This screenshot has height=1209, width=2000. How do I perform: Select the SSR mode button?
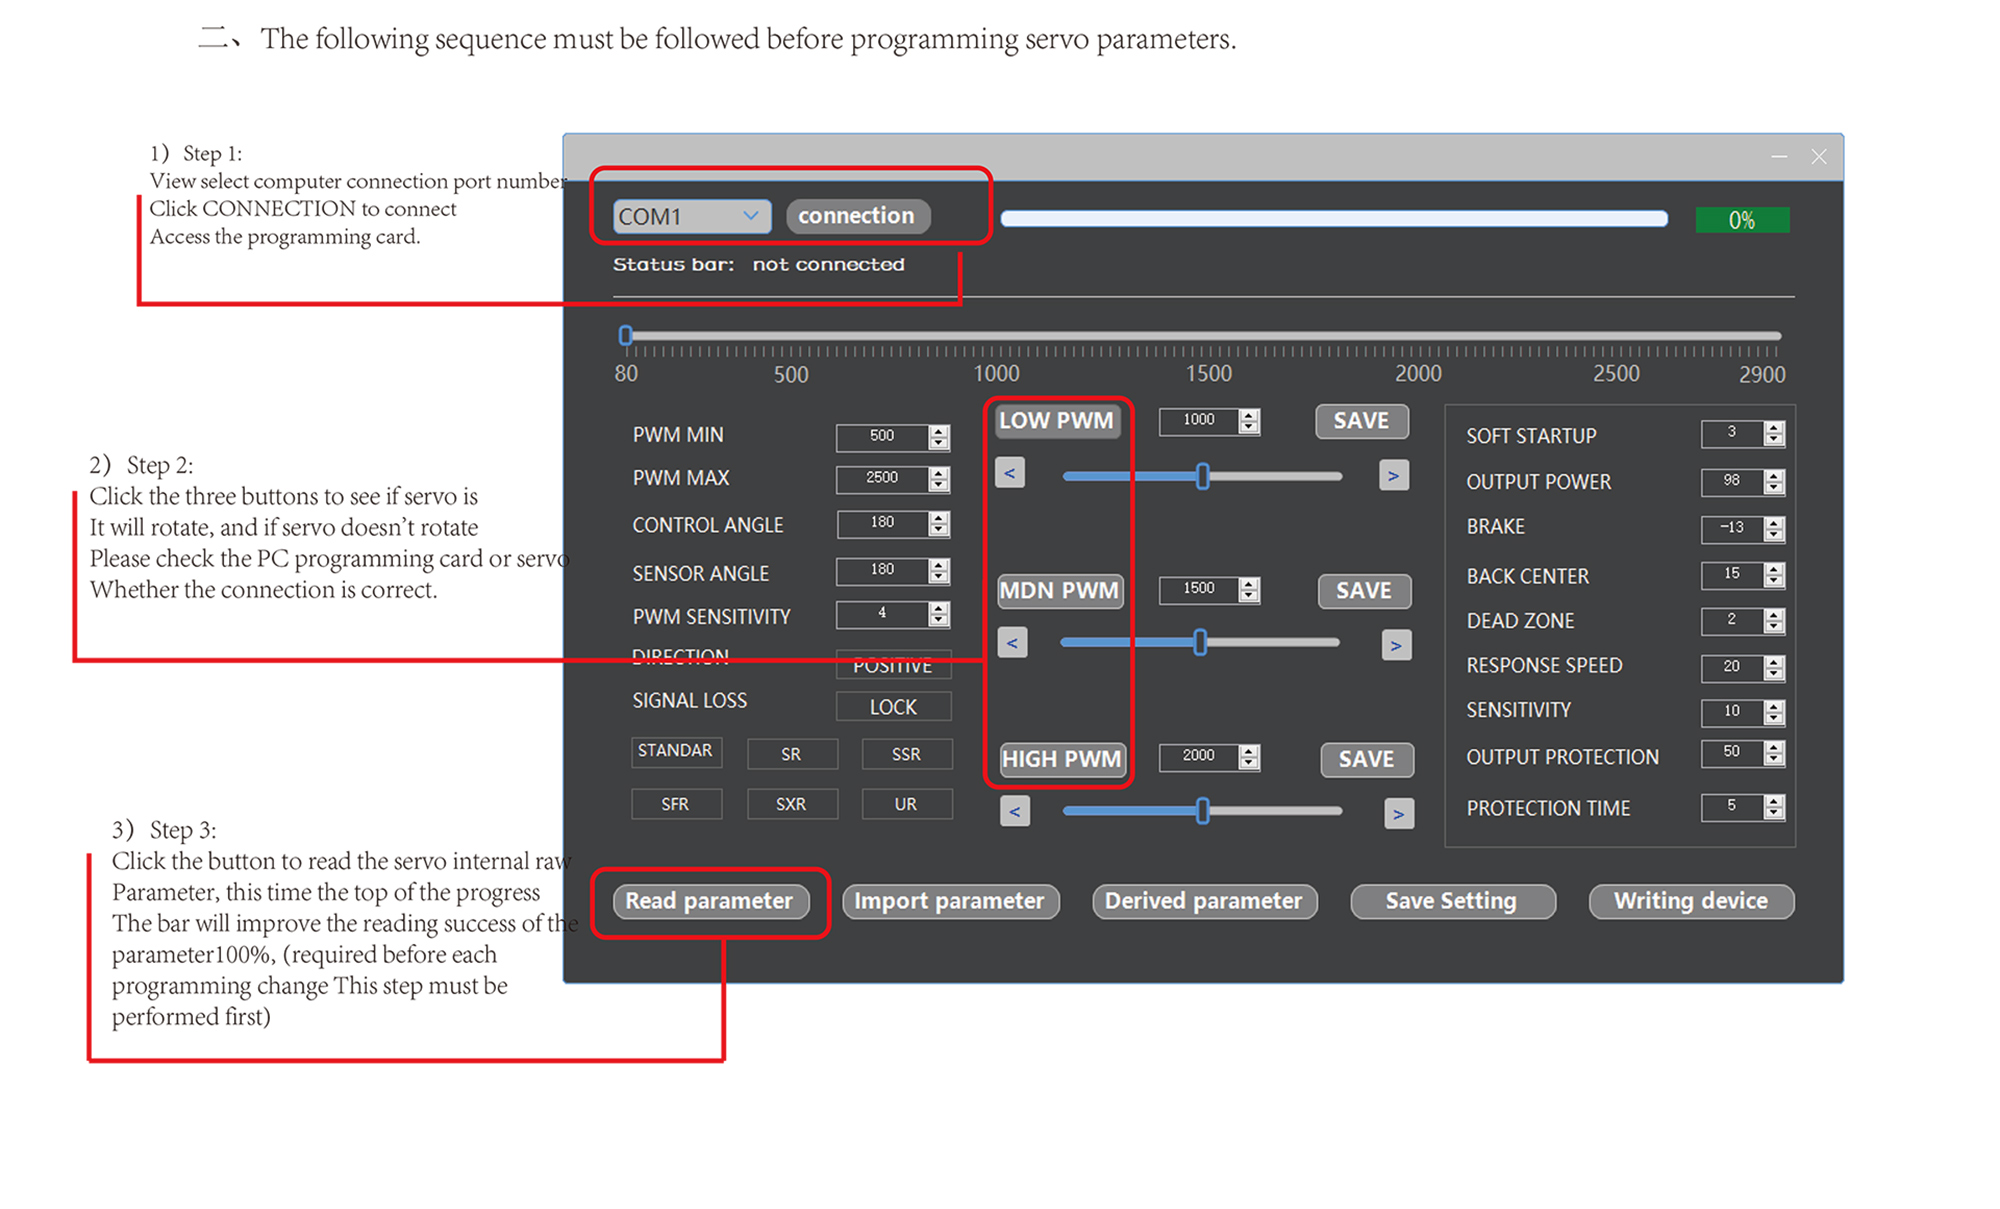pyautogui.click(x=906, y=754)
